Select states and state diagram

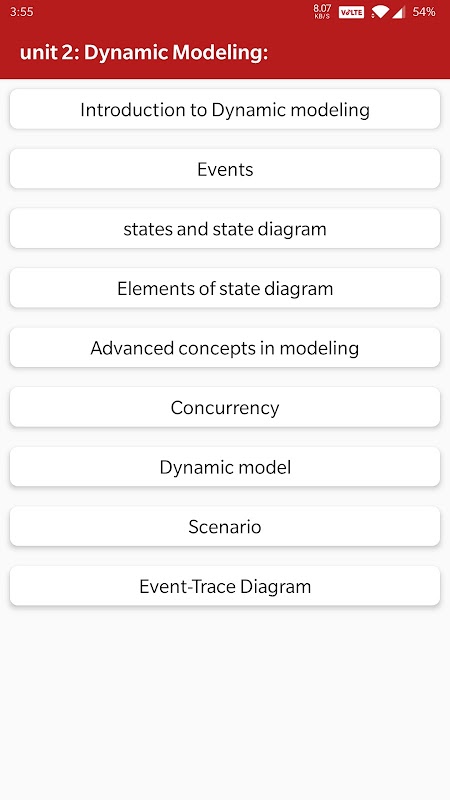point(225,229)
